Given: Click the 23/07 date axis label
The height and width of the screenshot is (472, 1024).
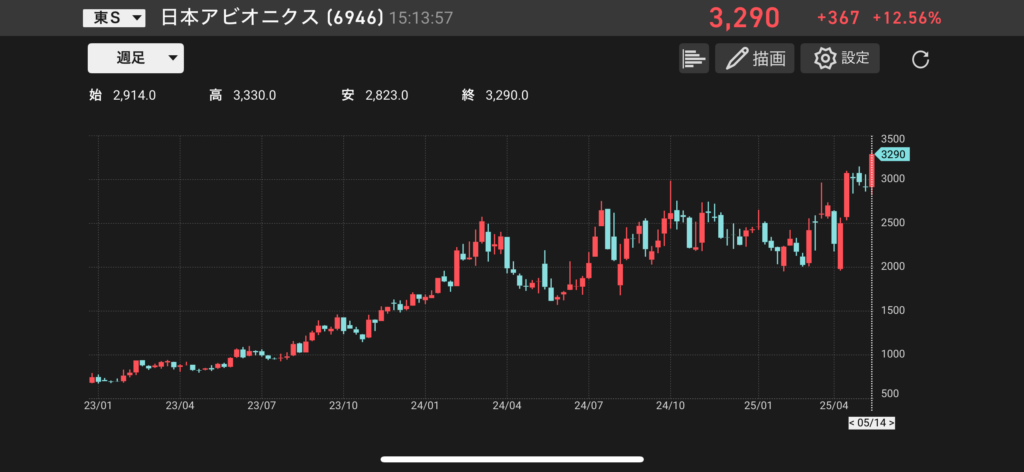Looking at the screenshot, I should 261,405.
